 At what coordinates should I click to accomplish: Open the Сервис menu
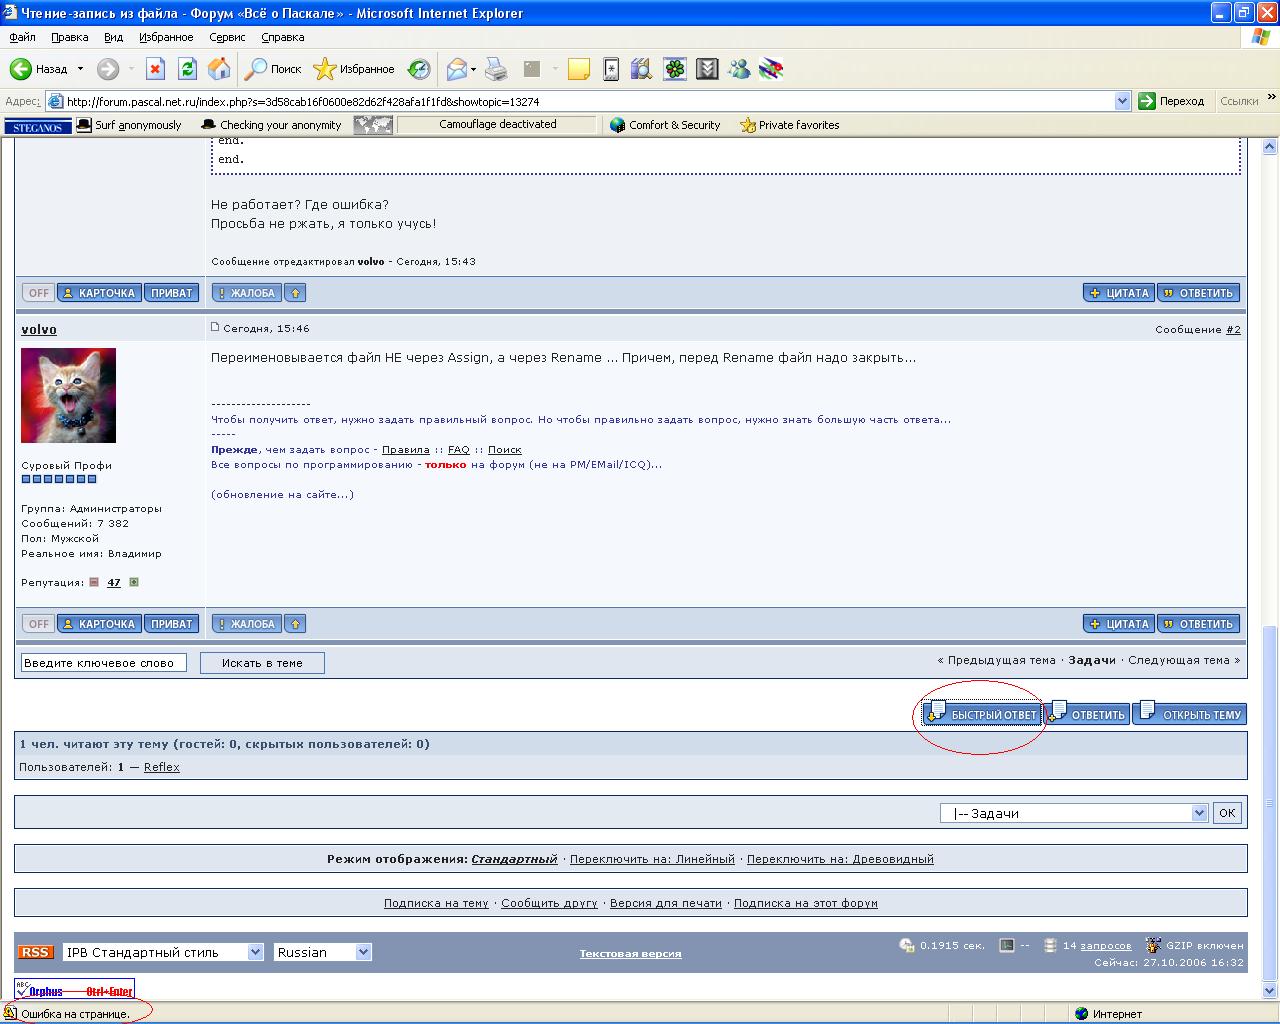[x=227, y=37]
